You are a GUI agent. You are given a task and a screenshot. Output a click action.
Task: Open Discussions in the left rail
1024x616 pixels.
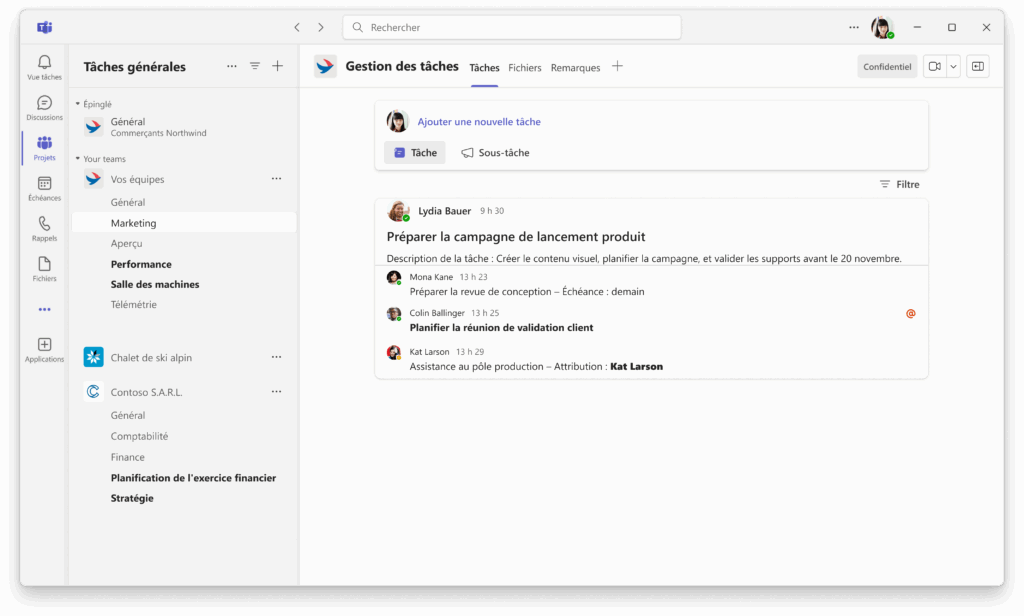[44, 108]
